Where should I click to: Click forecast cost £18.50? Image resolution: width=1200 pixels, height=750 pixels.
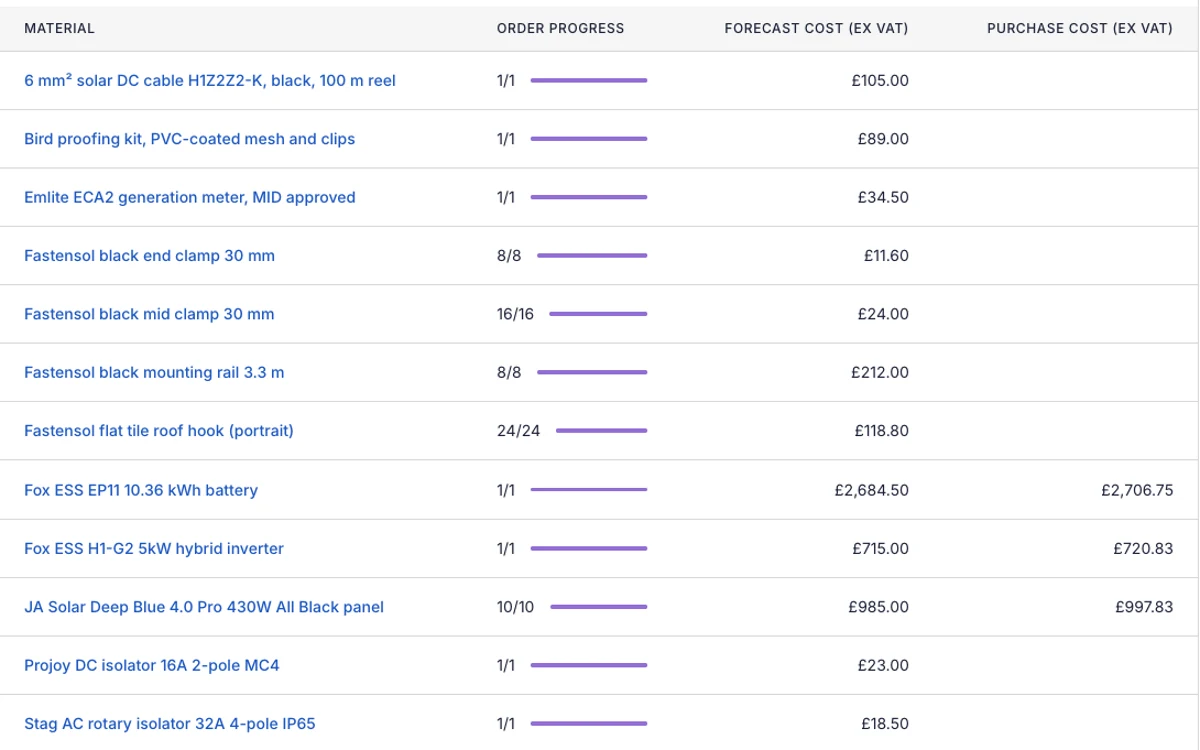(885, 723)
